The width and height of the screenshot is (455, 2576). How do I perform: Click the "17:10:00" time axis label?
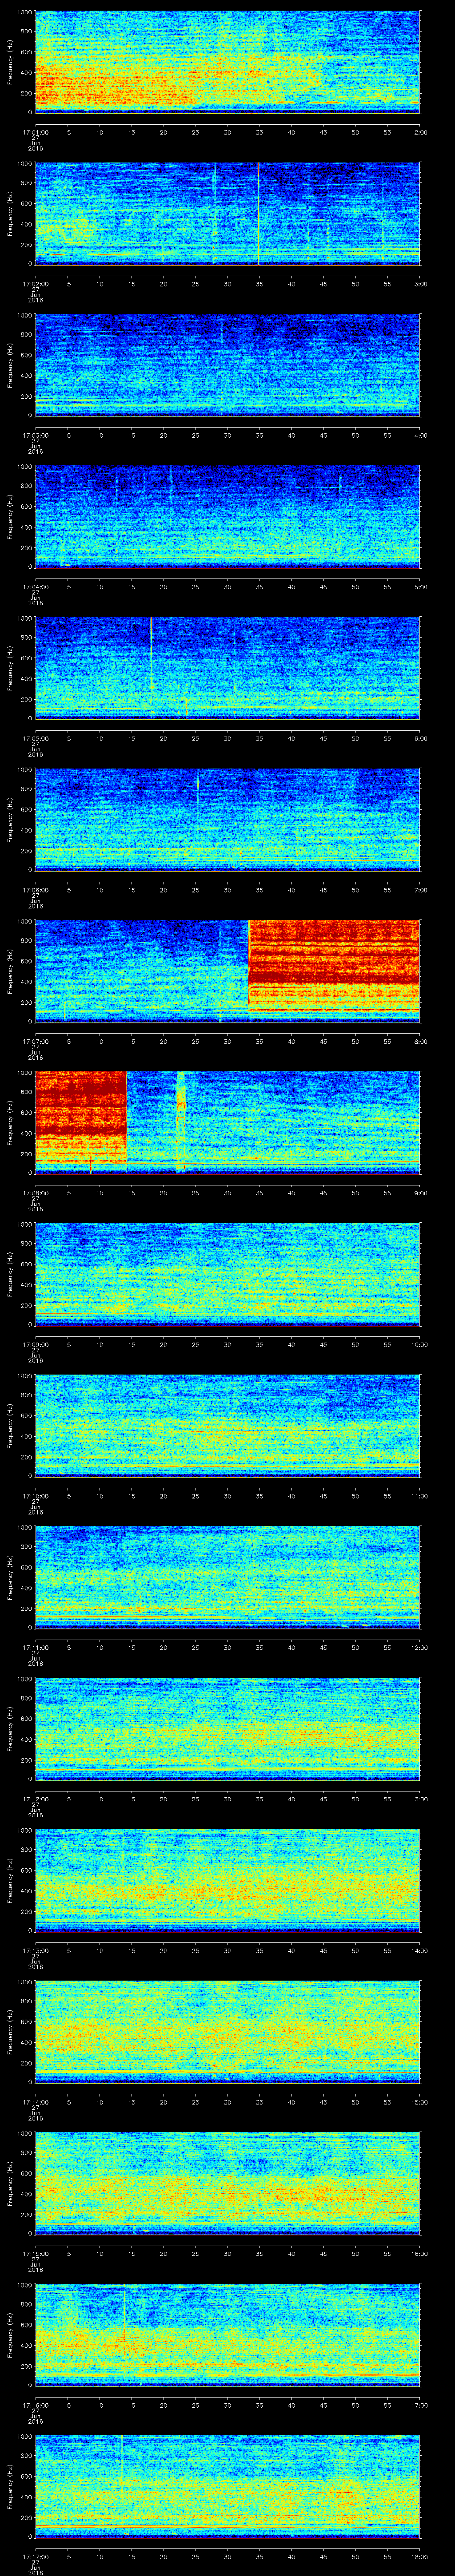[x=35, y=1495]
